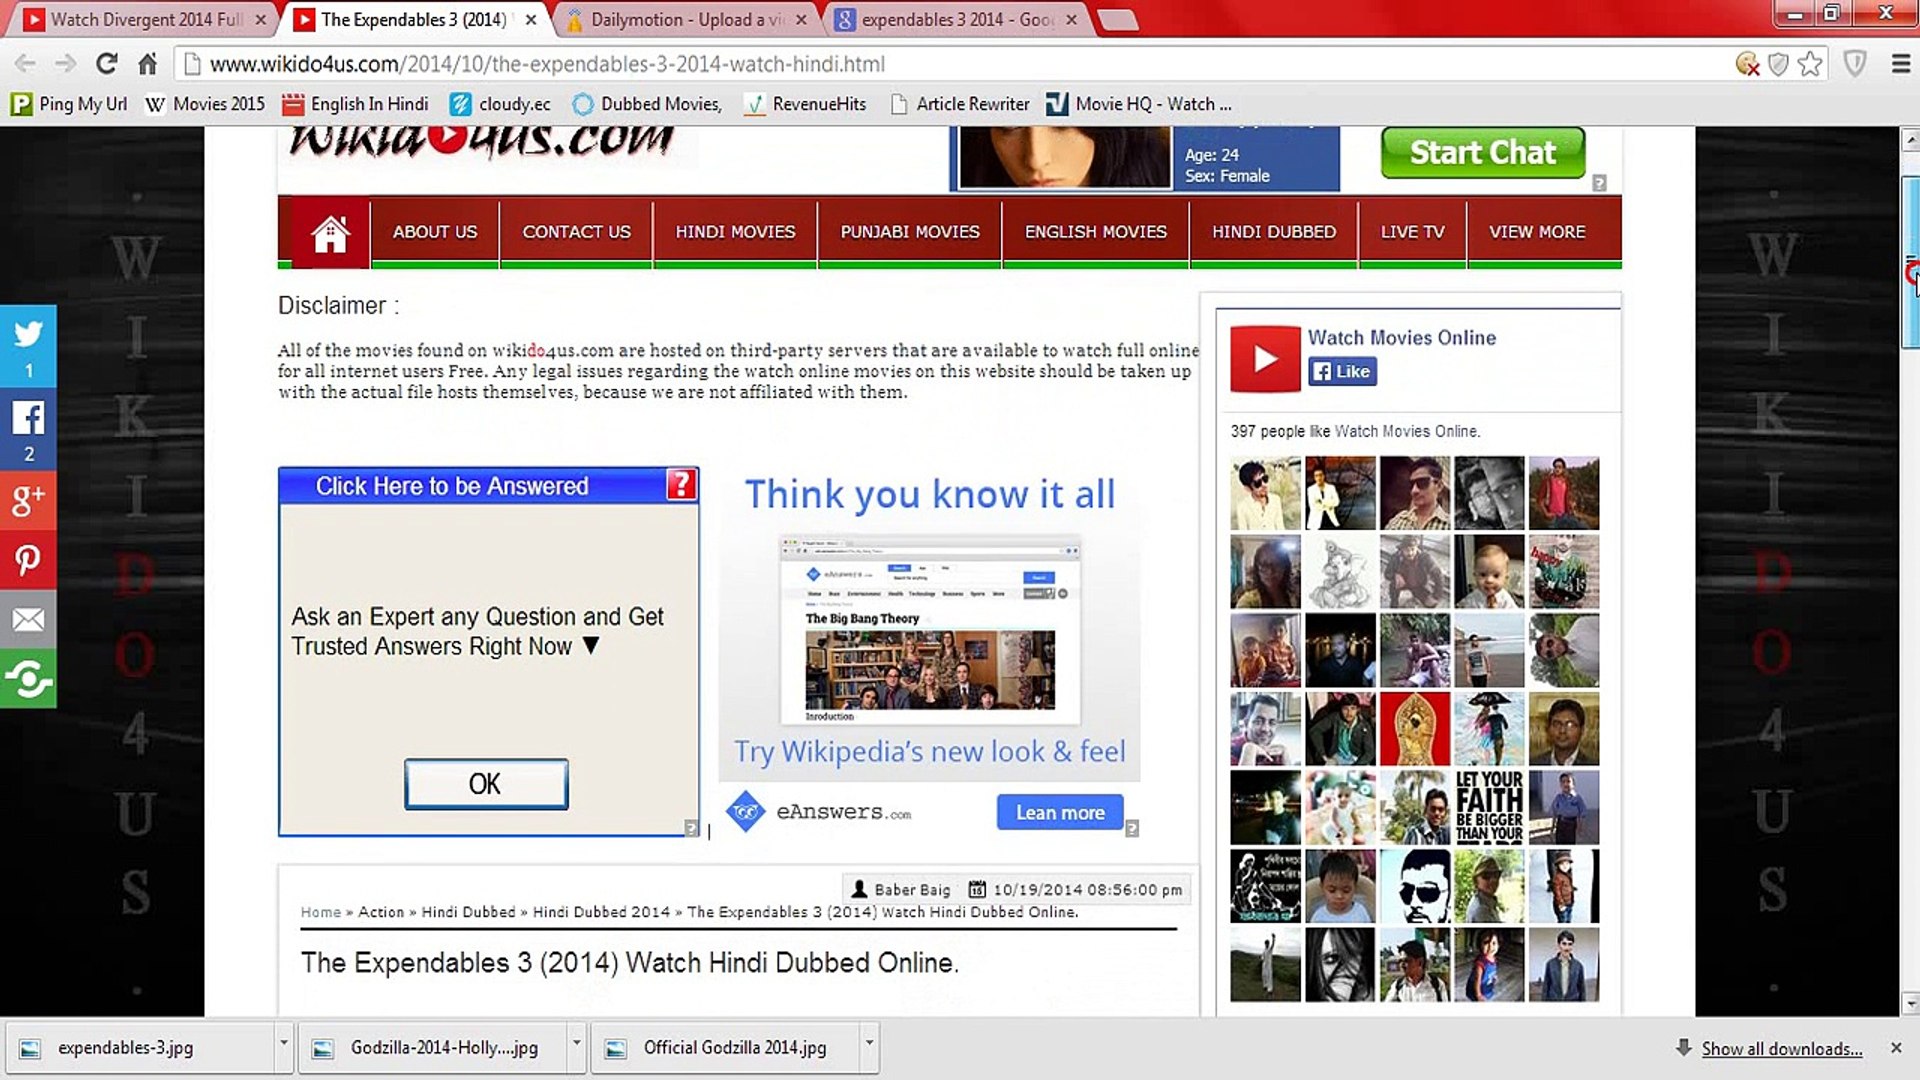
Task: Open RevenueHits bookmark
Action: coord(806,104)
